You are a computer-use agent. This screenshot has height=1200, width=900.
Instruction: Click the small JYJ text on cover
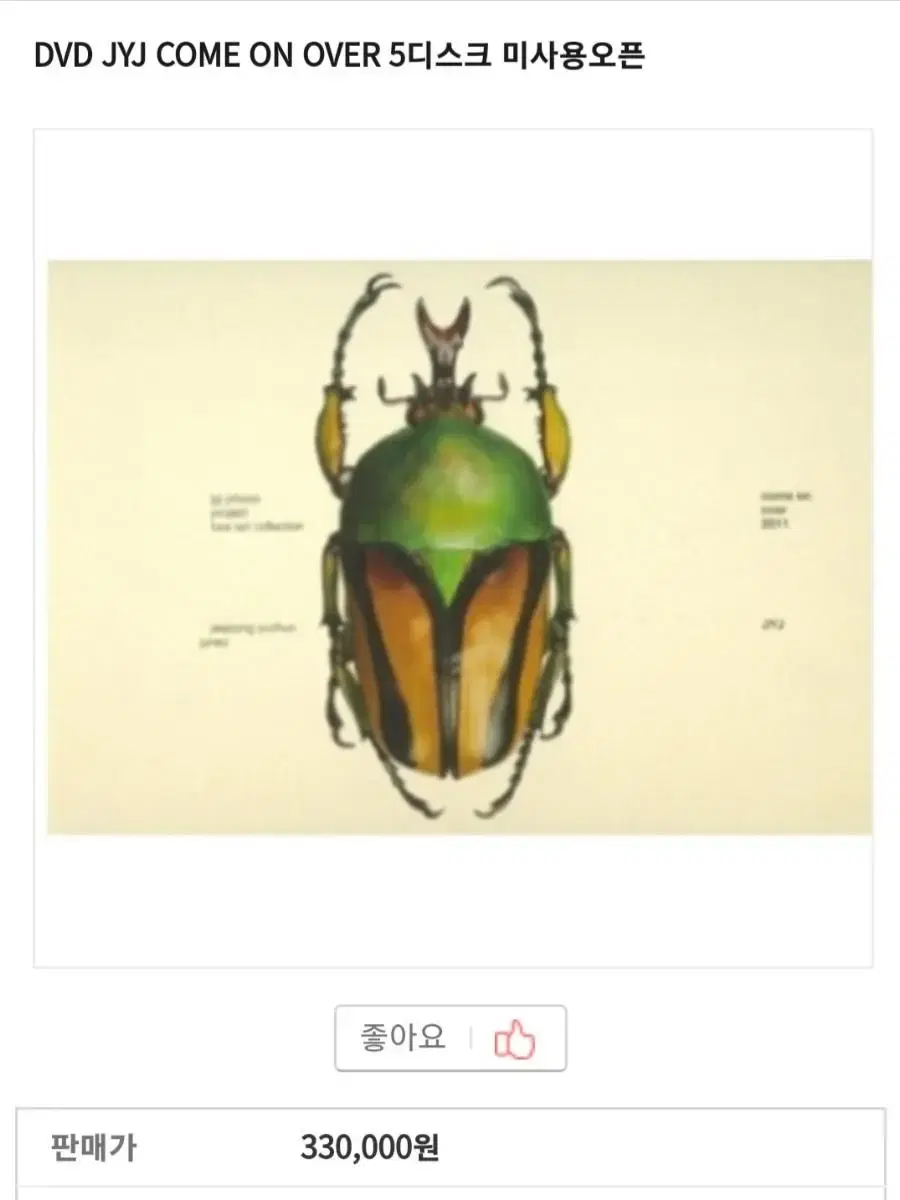click(771, 625)
